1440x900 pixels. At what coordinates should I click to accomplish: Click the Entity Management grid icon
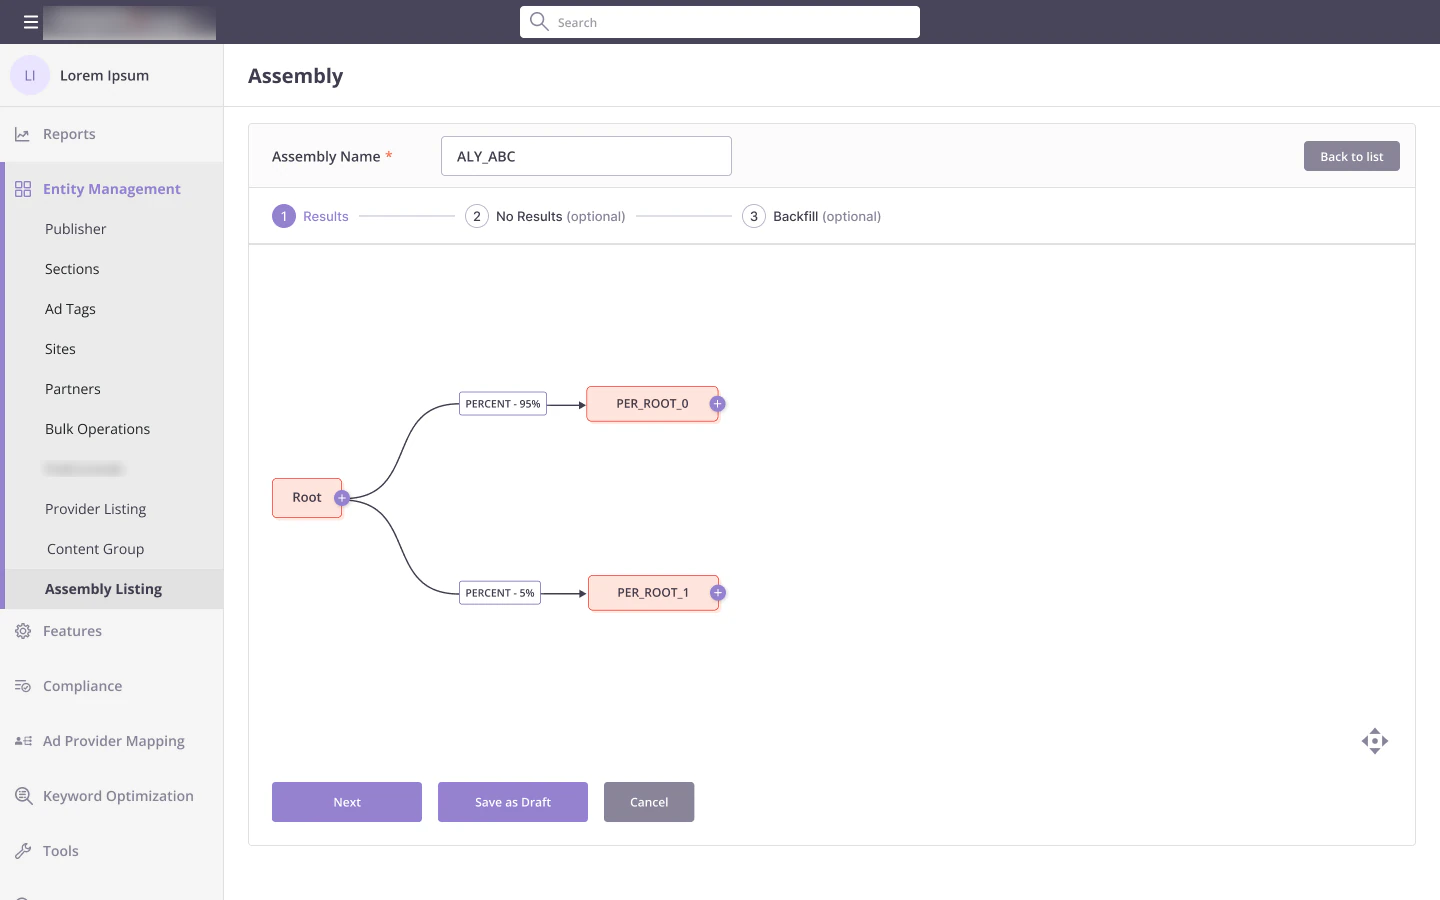pos(23,189)
